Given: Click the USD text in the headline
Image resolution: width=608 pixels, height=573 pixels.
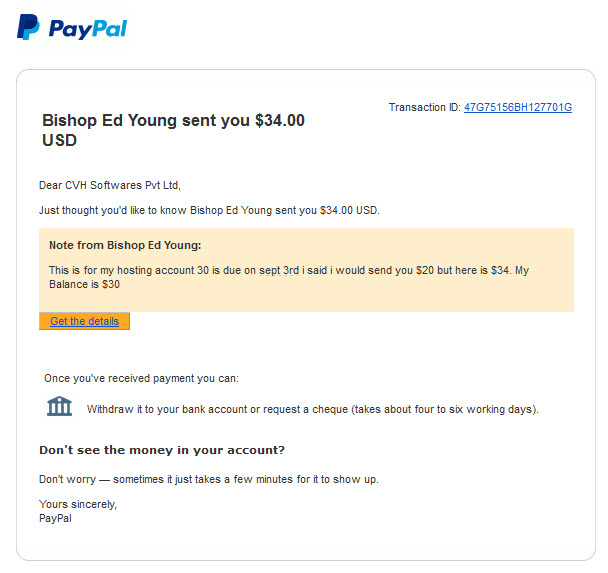Looking at the screenshot, I should click(59, 140).
